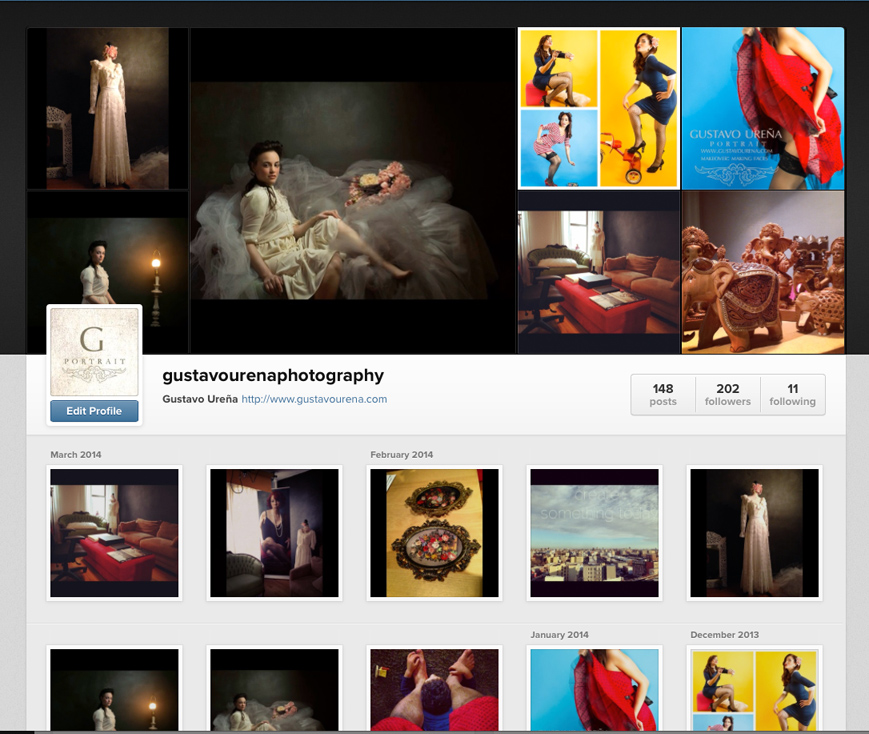View the 148 posts count
Viewport: 869px width, 734px height.
663,394
